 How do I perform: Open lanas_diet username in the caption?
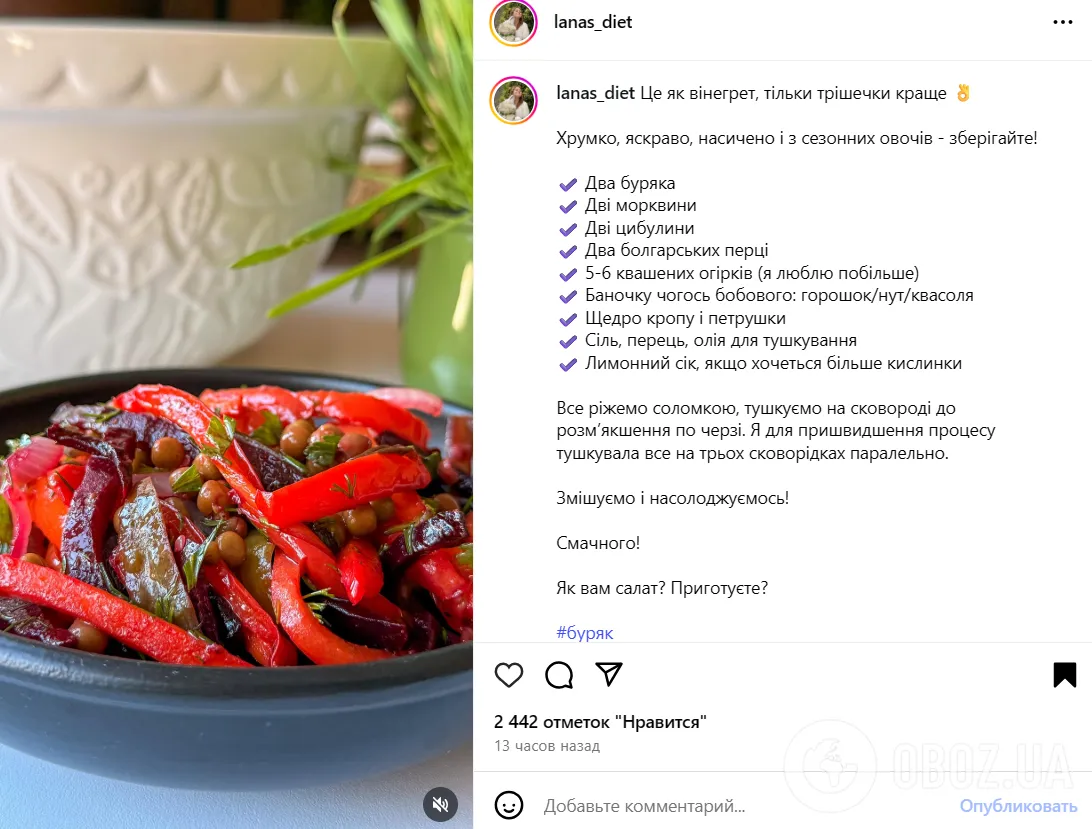click(595, 93)
